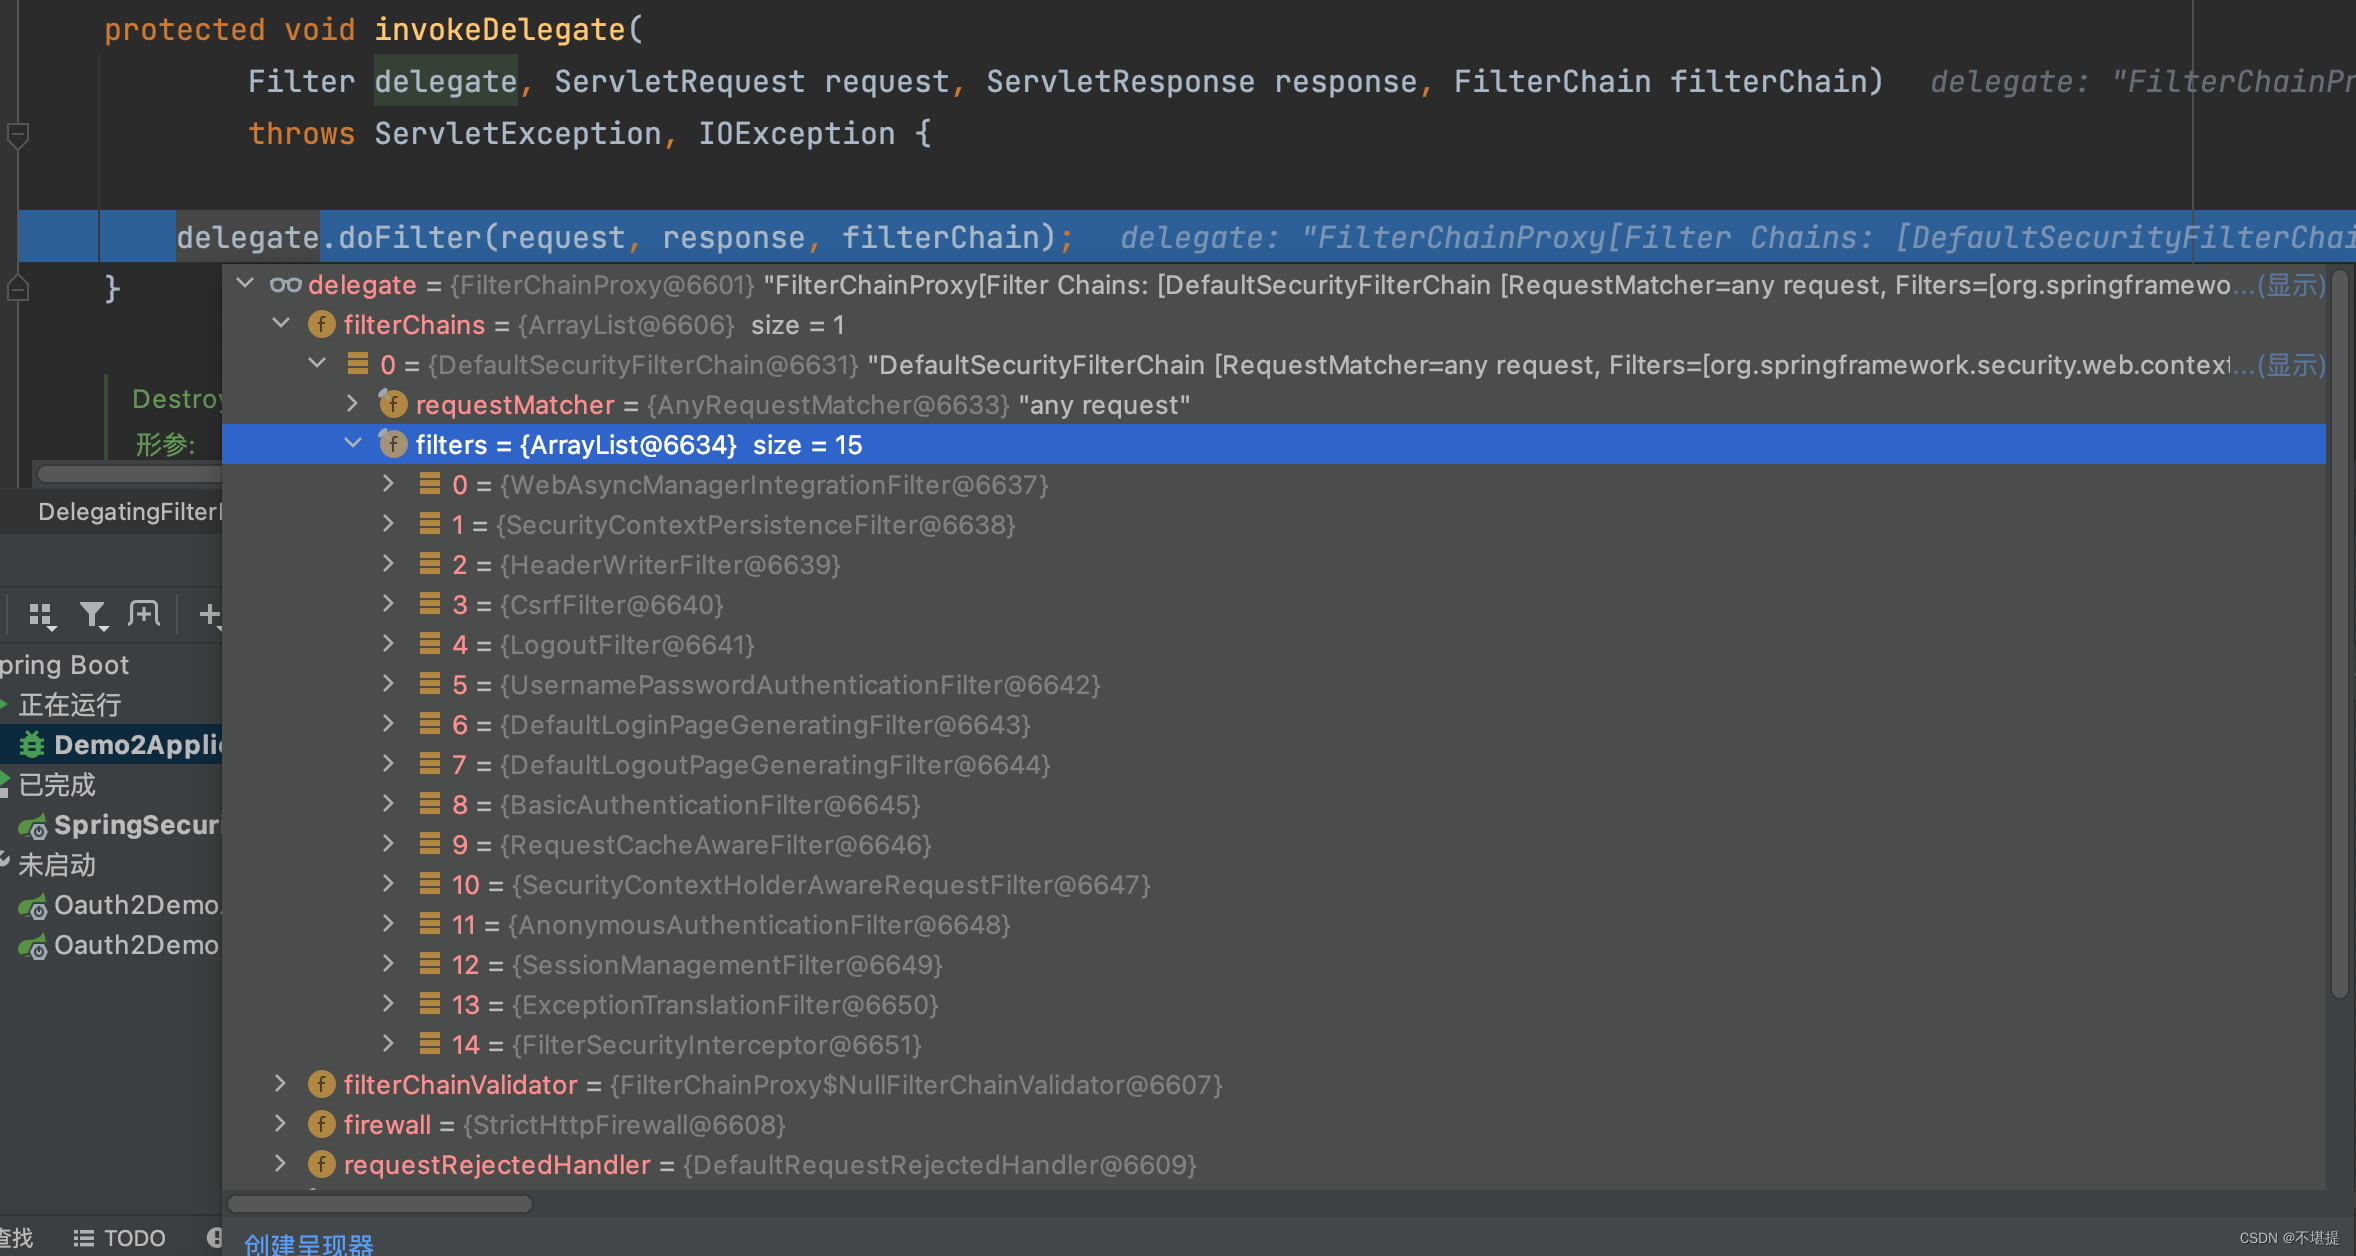Screen dimensions: 2356x1256
Task: Click the firewall field icon
Action: pos(321,1124)
